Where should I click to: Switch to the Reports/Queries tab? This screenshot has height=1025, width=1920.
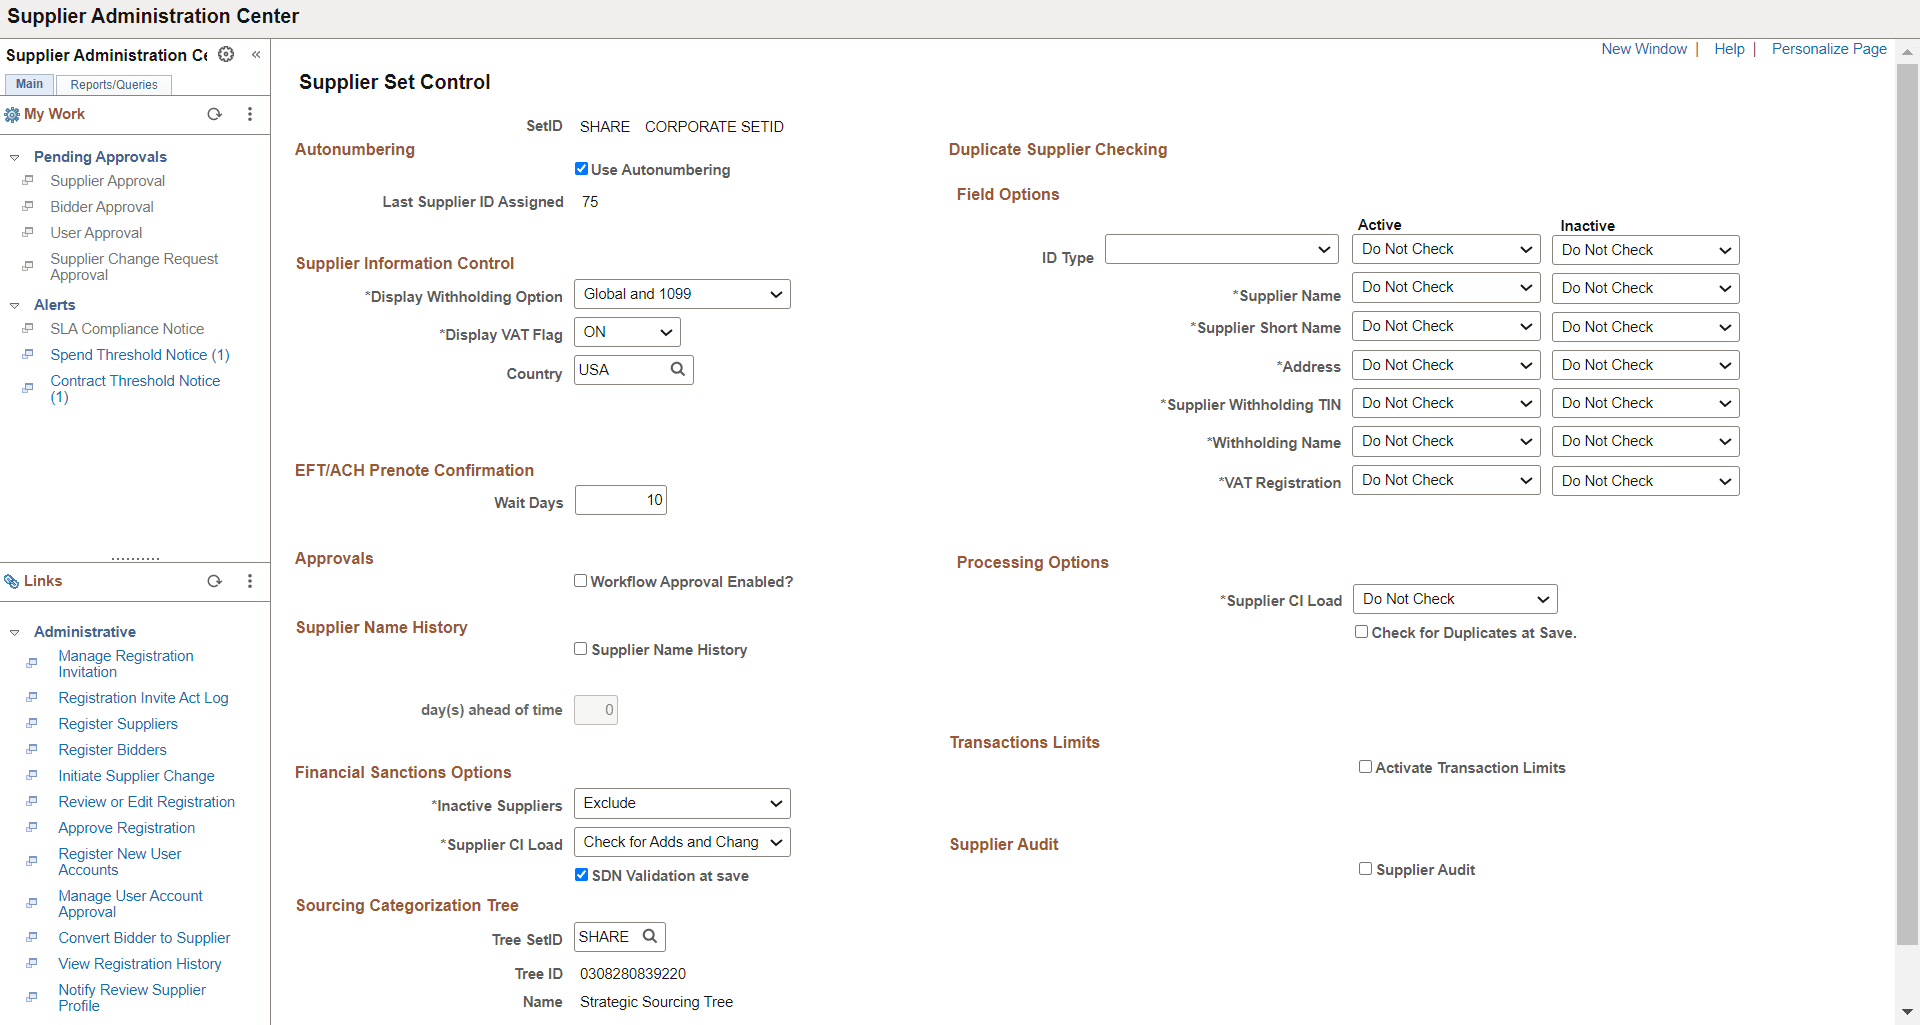(114, 85)
